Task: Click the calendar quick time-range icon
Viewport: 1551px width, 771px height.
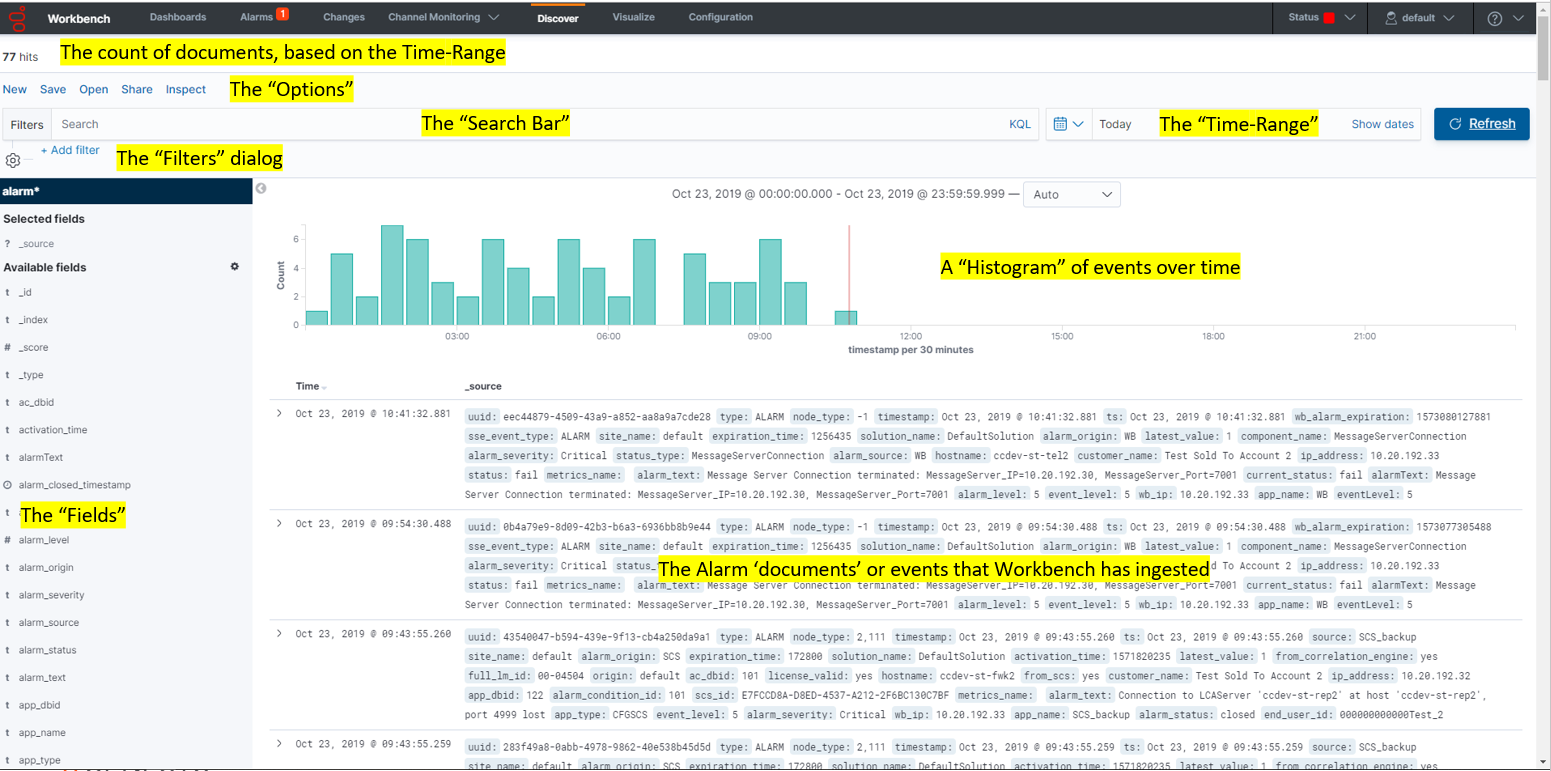Action: pos(1068,124)
